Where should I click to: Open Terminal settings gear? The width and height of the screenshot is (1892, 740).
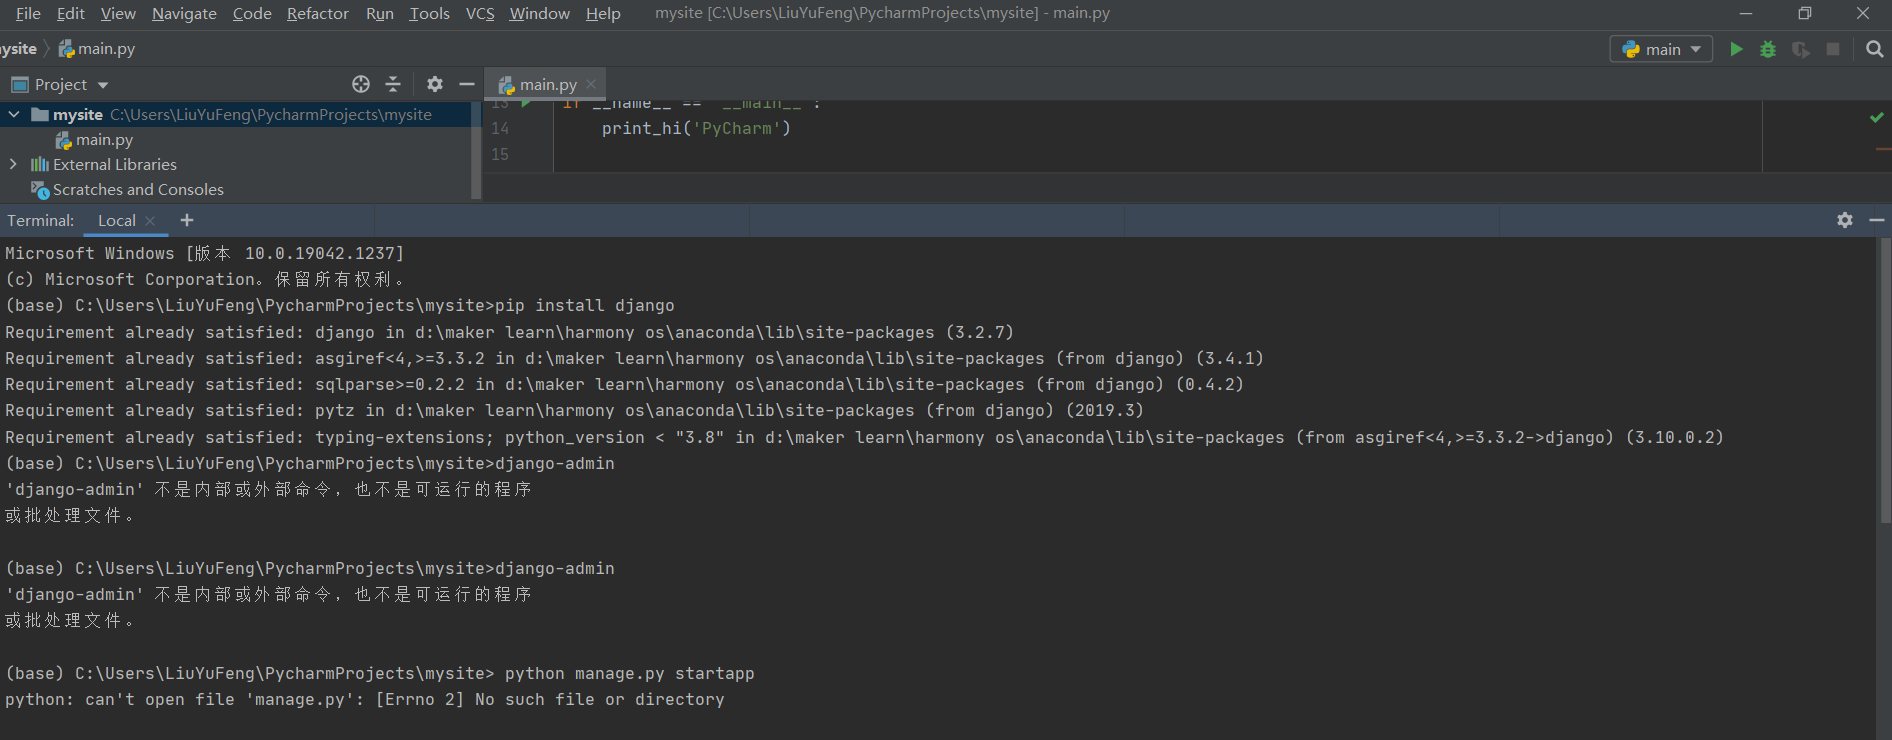click(x=1845, y=220)
